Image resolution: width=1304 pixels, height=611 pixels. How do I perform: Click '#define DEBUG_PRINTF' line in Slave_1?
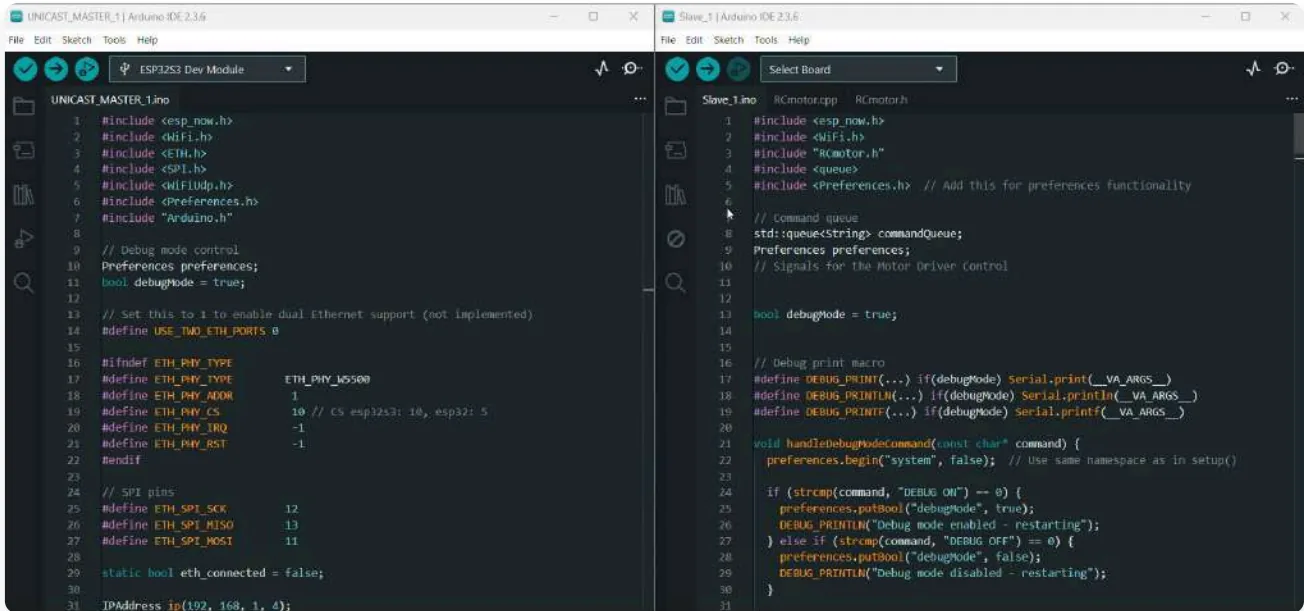point(970,412)
